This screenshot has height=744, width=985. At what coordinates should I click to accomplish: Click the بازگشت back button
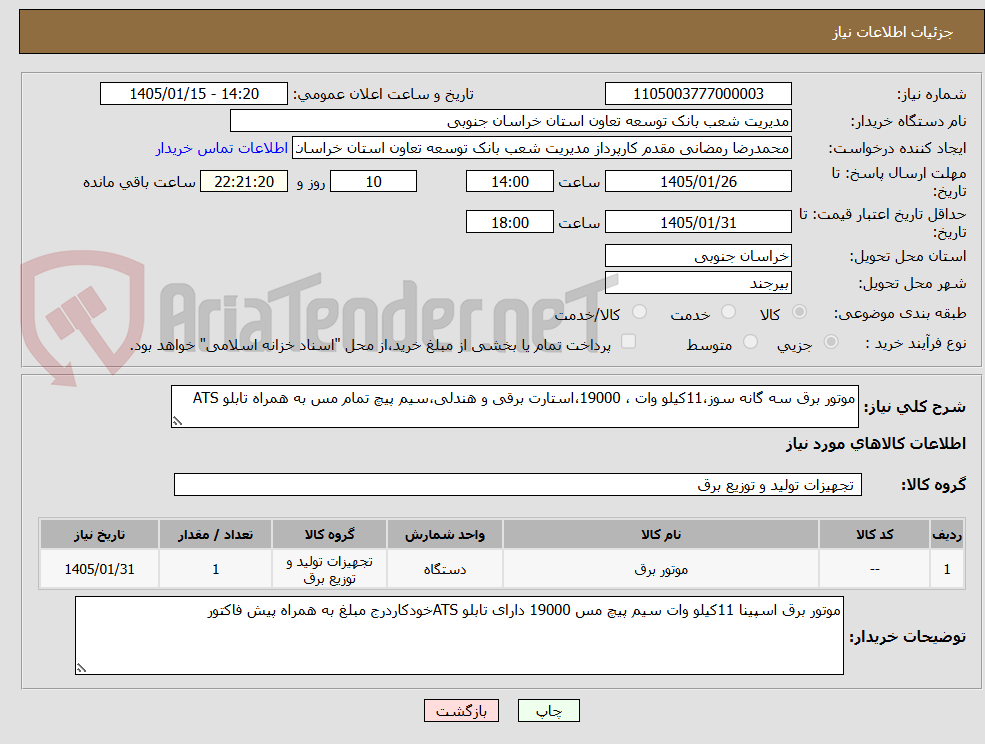tap(461, 711)
